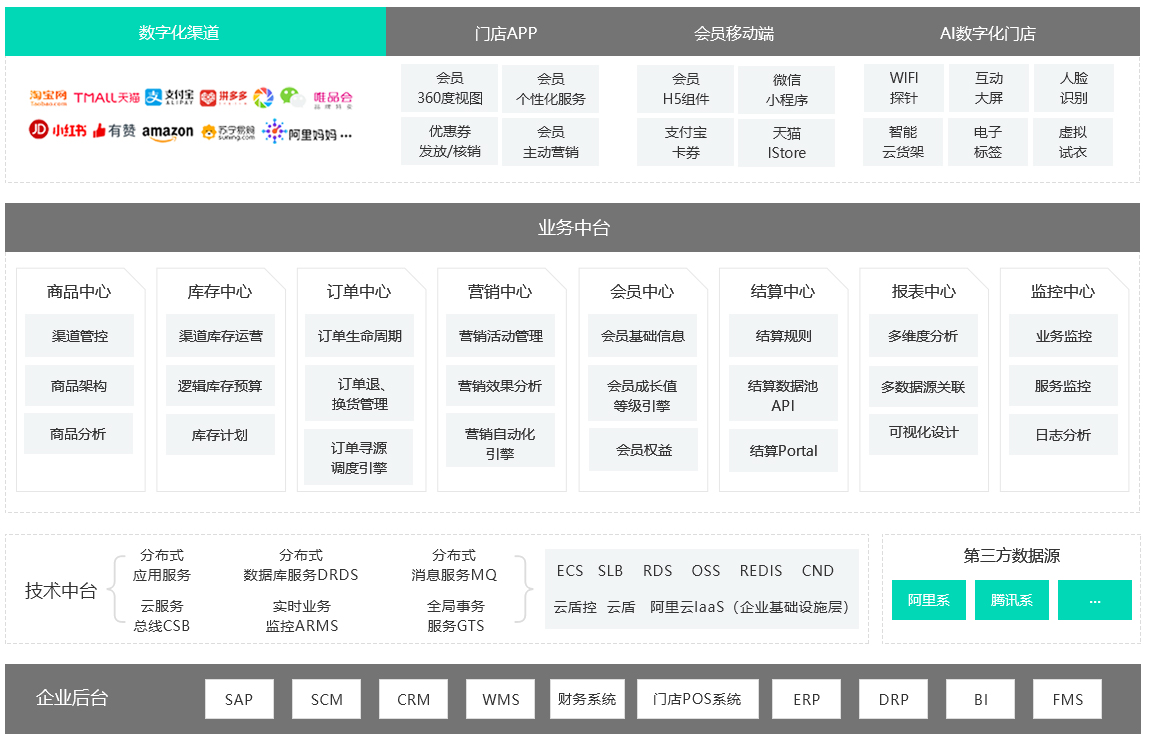
Task: Click the 分布式消息服务MQ text
Action: point(454,565)
